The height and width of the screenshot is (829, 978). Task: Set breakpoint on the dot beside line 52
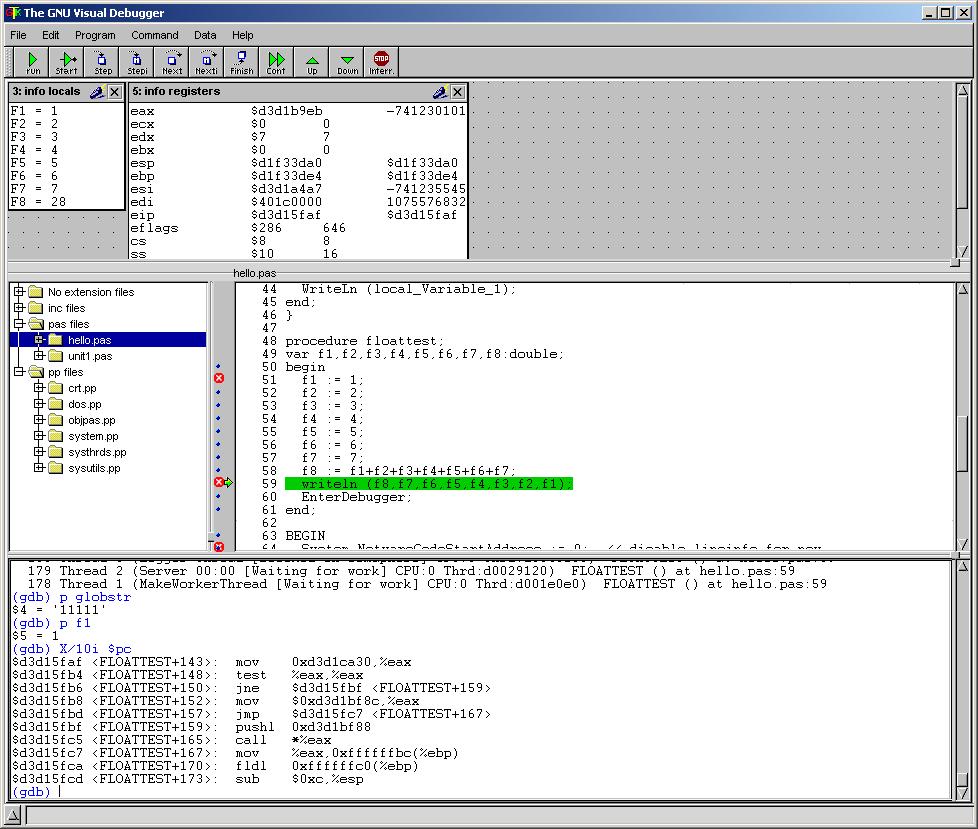[x=218, y=392]
